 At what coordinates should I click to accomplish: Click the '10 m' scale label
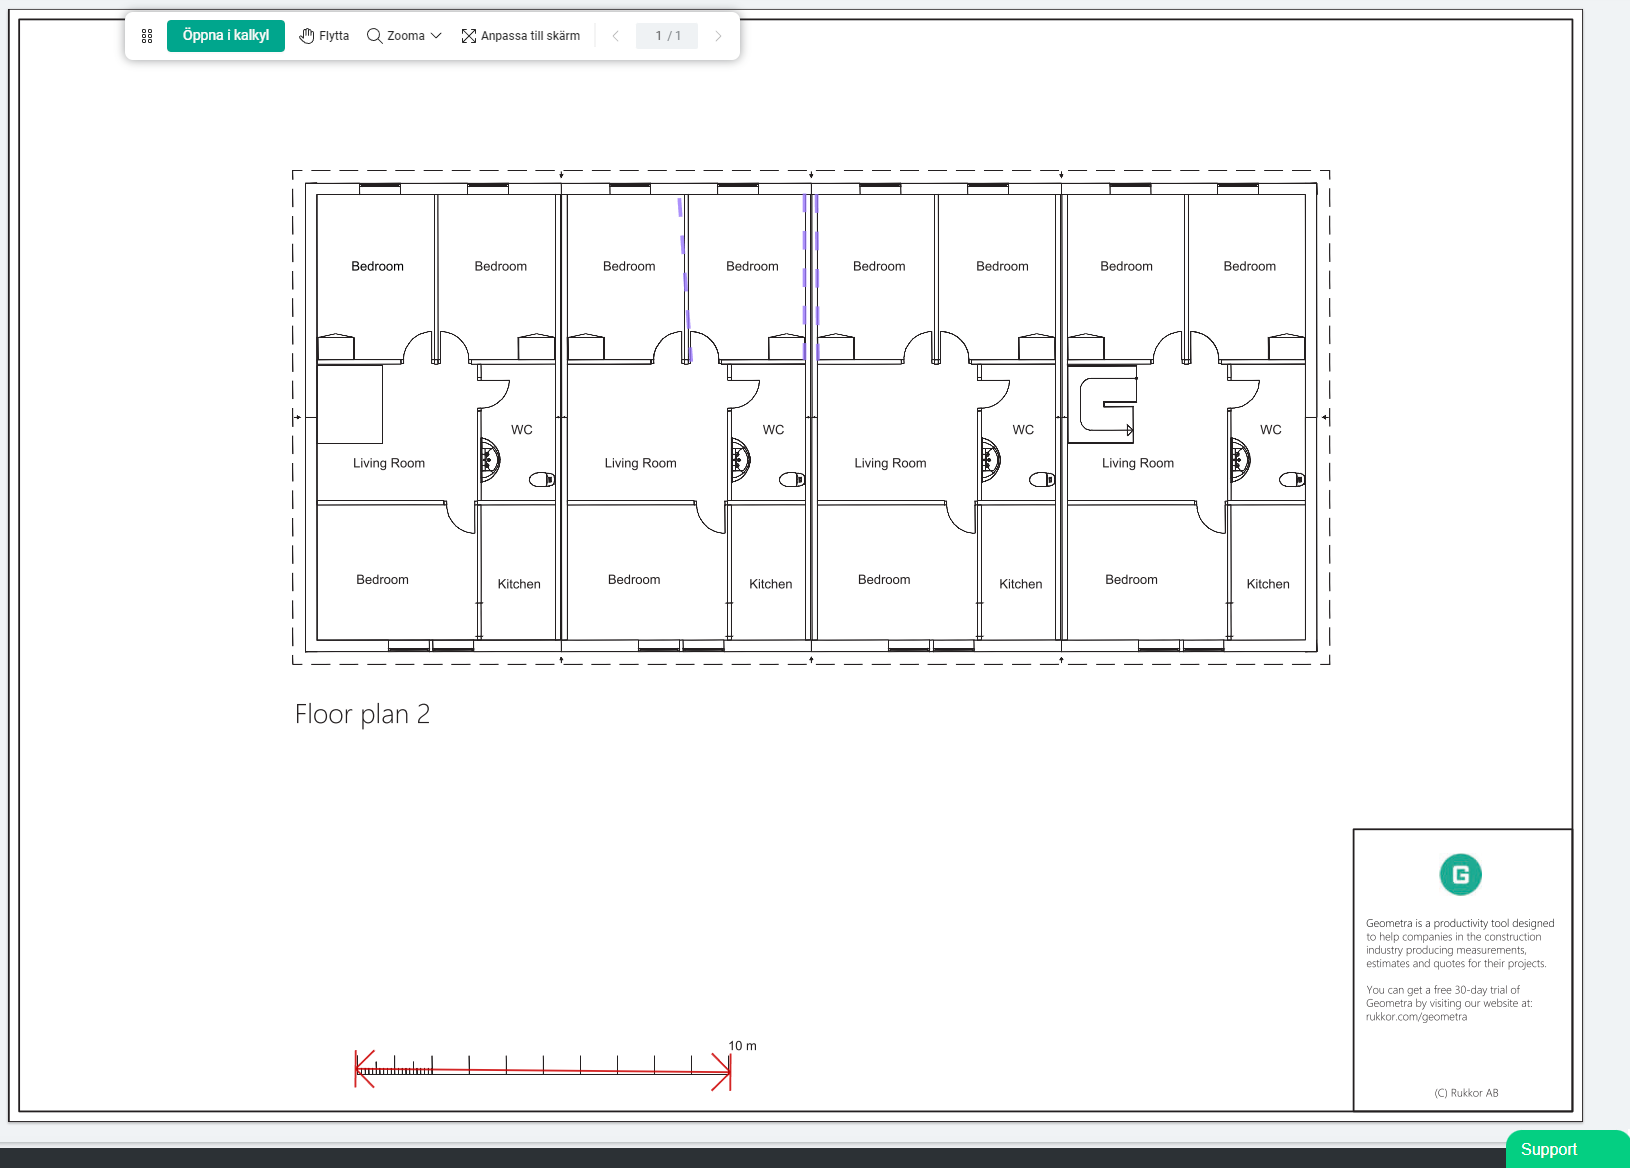coord(742,1046)
